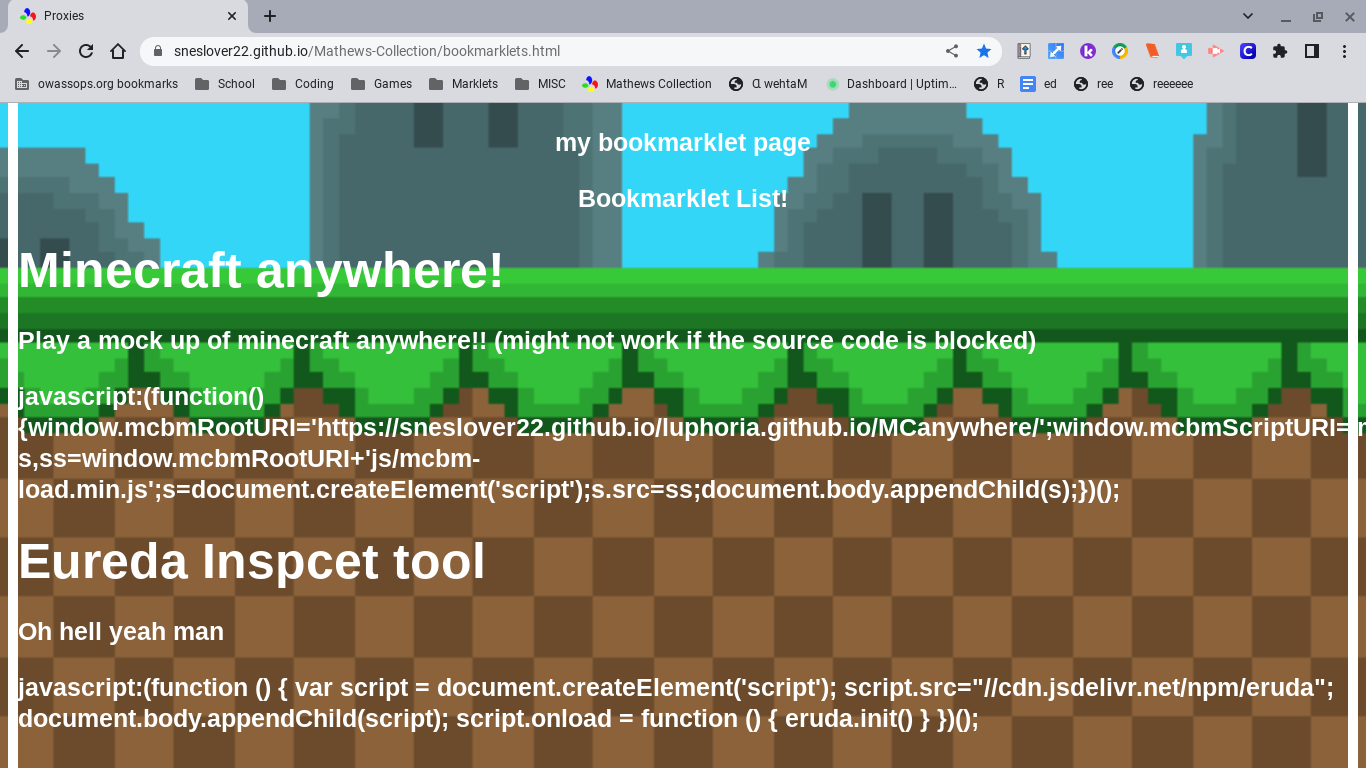Toggle the bookmark star for this page
This screenshot has width=1366, height=768.
coord(984,51)
